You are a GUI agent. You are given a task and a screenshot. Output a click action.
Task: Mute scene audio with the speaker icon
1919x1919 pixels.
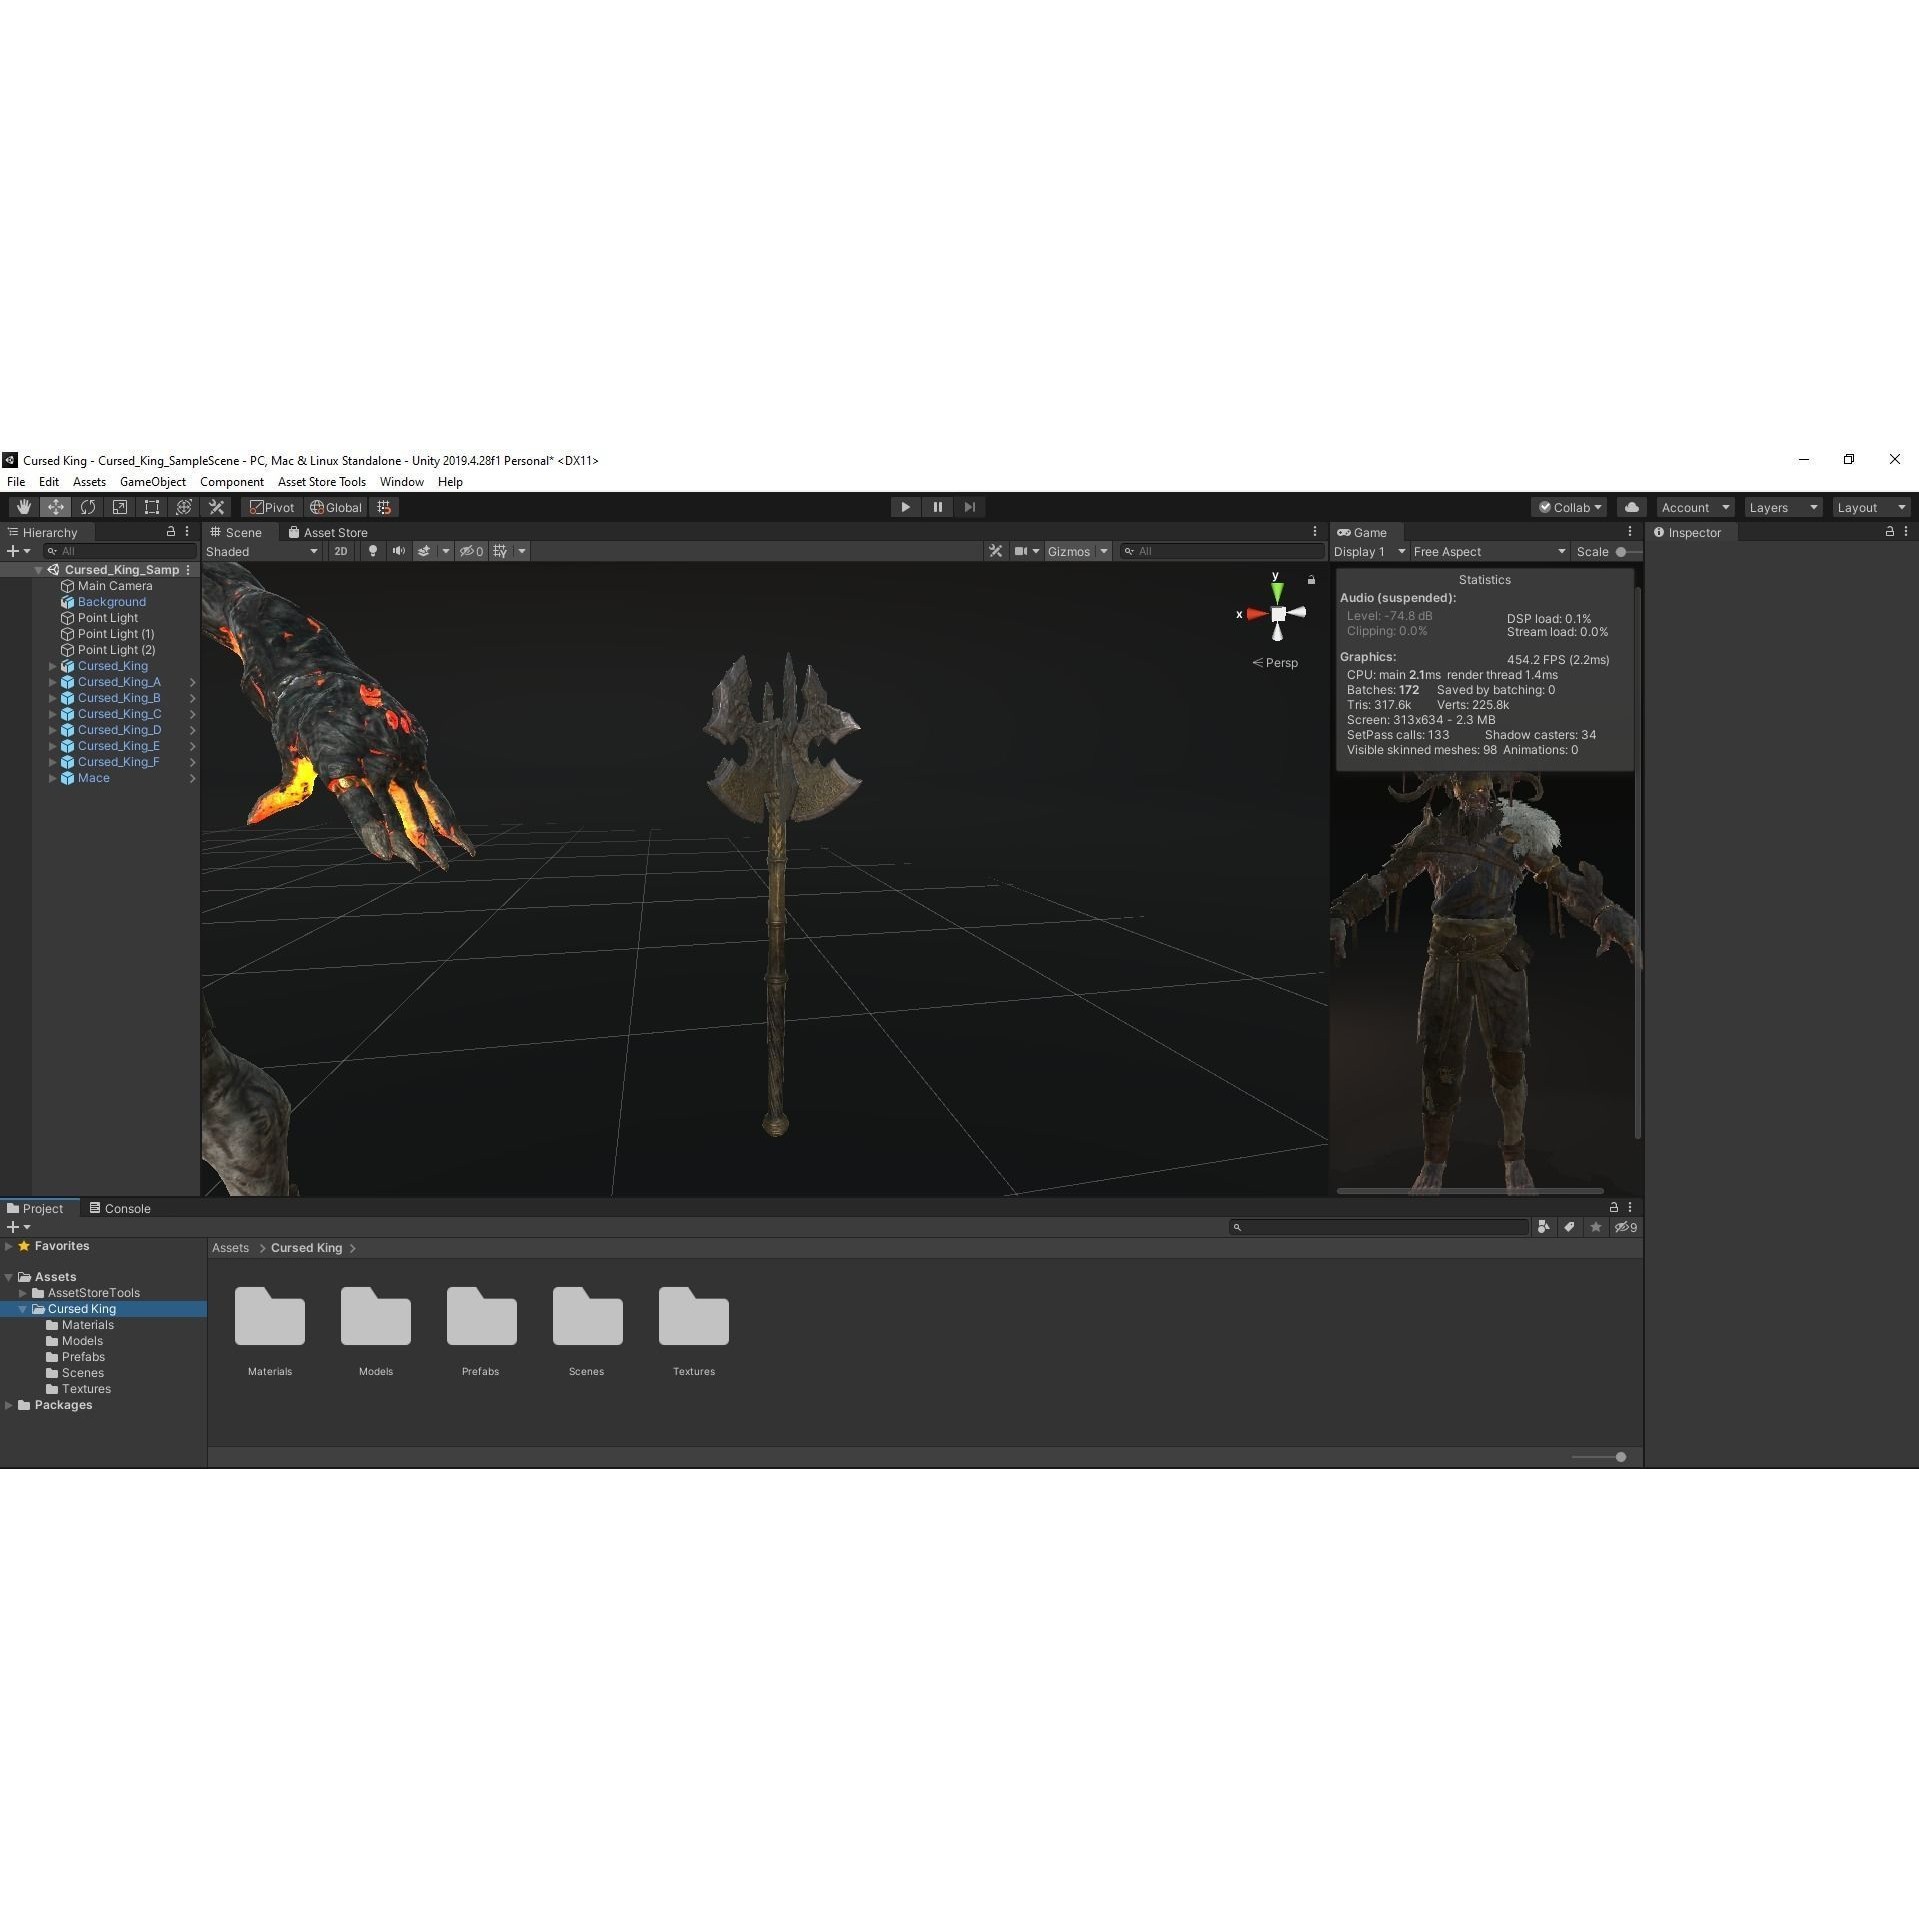pyautogui.click(x=399, y=551)
